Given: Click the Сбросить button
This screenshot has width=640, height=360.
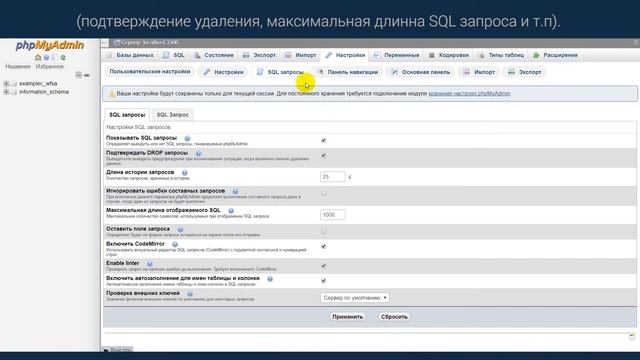Looking at the screenshot, I should (x=394, y=317).
